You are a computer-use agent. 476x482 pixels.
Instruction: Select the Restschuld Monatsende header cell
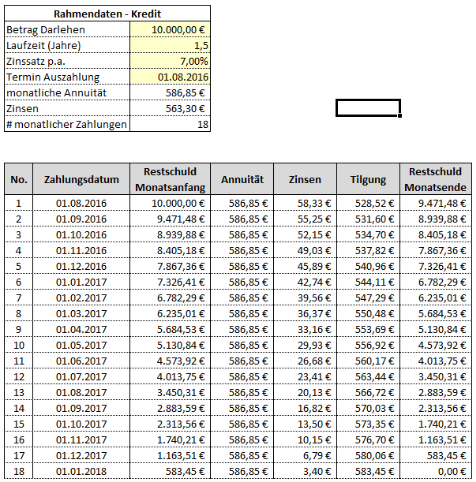[x=435, y=179]
